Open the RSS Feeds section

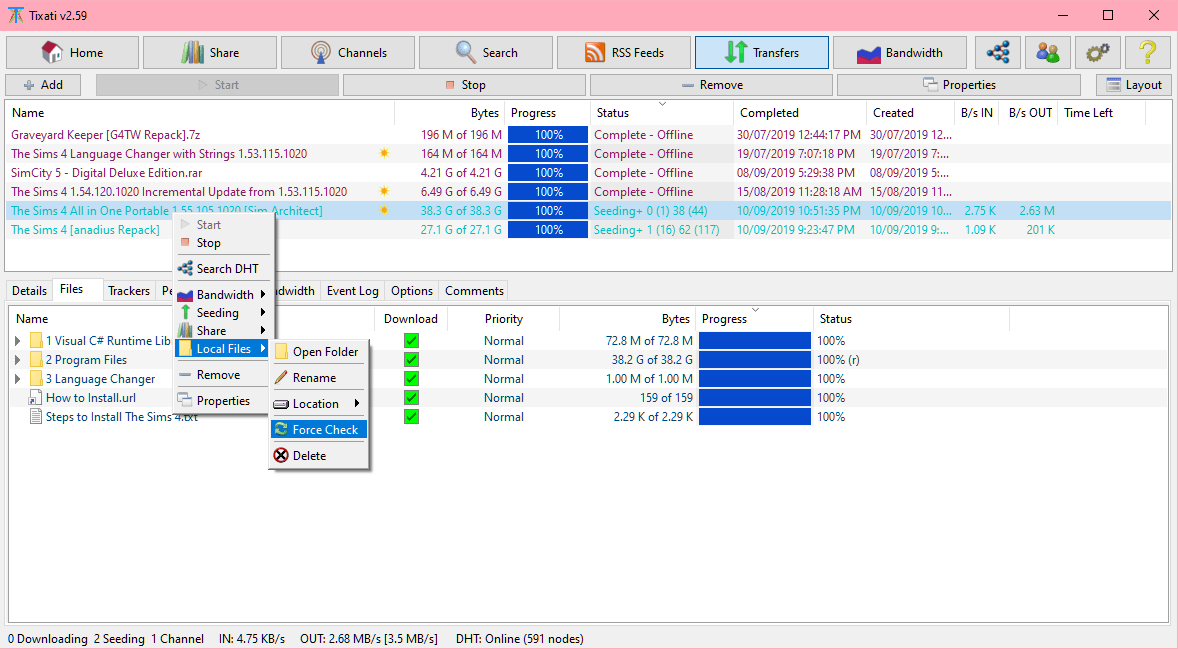pyautogui.click(x=624, y=53)
